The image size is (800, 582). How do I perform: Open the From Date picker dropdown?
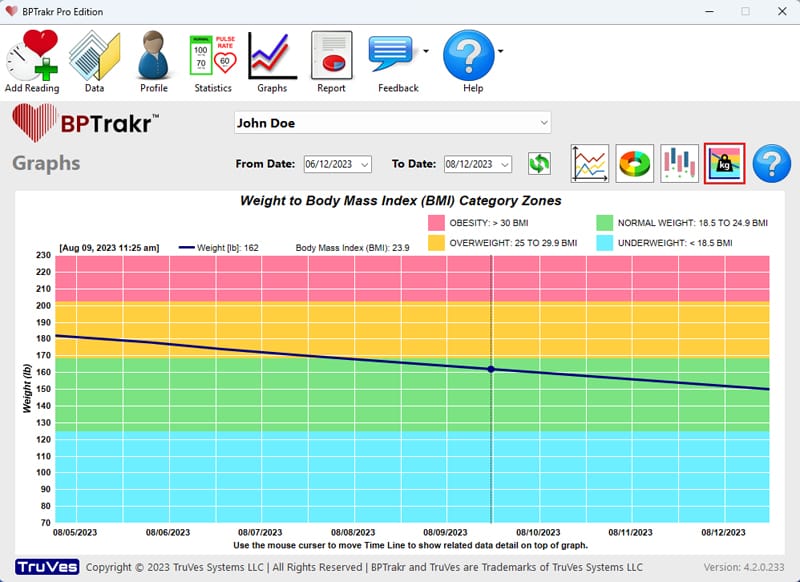click(x=364, y=165)
